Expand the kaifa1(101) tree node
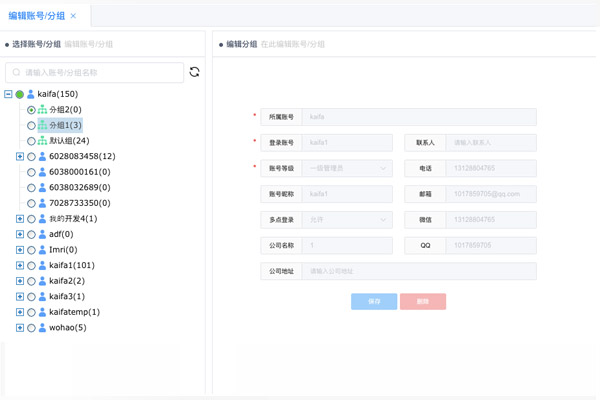The image size is (600, 400). (20, 265)
